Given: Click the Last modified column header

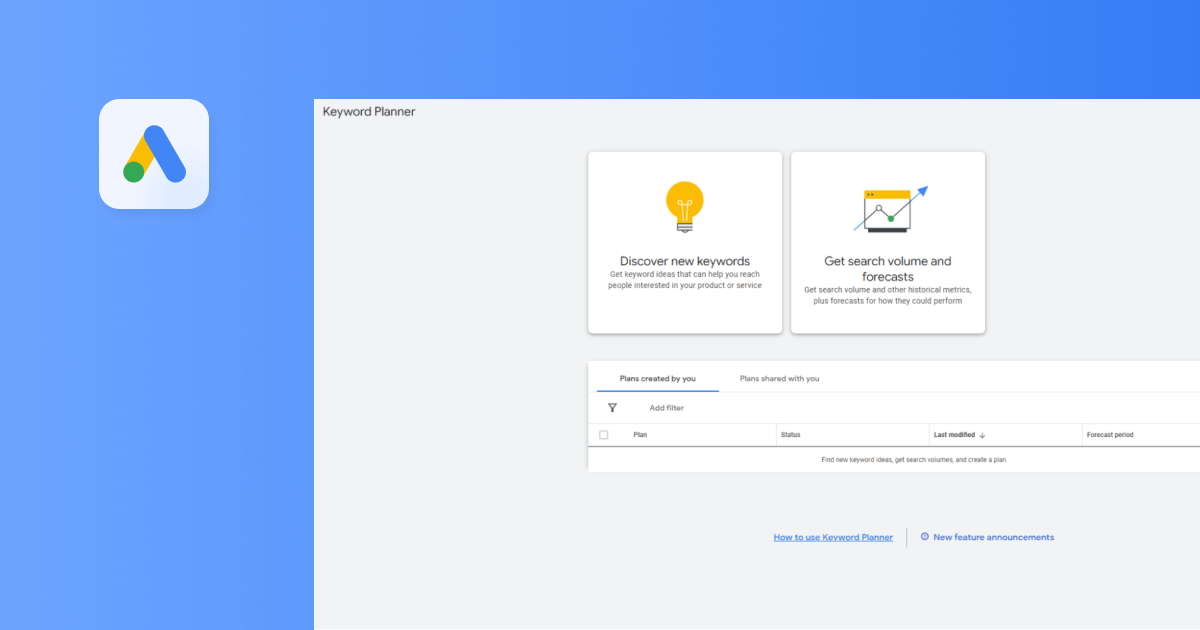Looking at the screenshot, I should coord(954,435).
